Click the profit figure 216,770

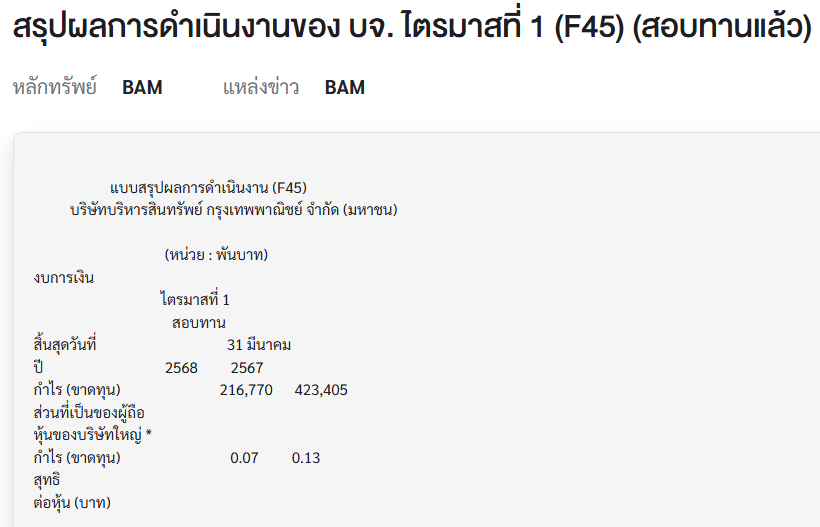coord(246,390)
